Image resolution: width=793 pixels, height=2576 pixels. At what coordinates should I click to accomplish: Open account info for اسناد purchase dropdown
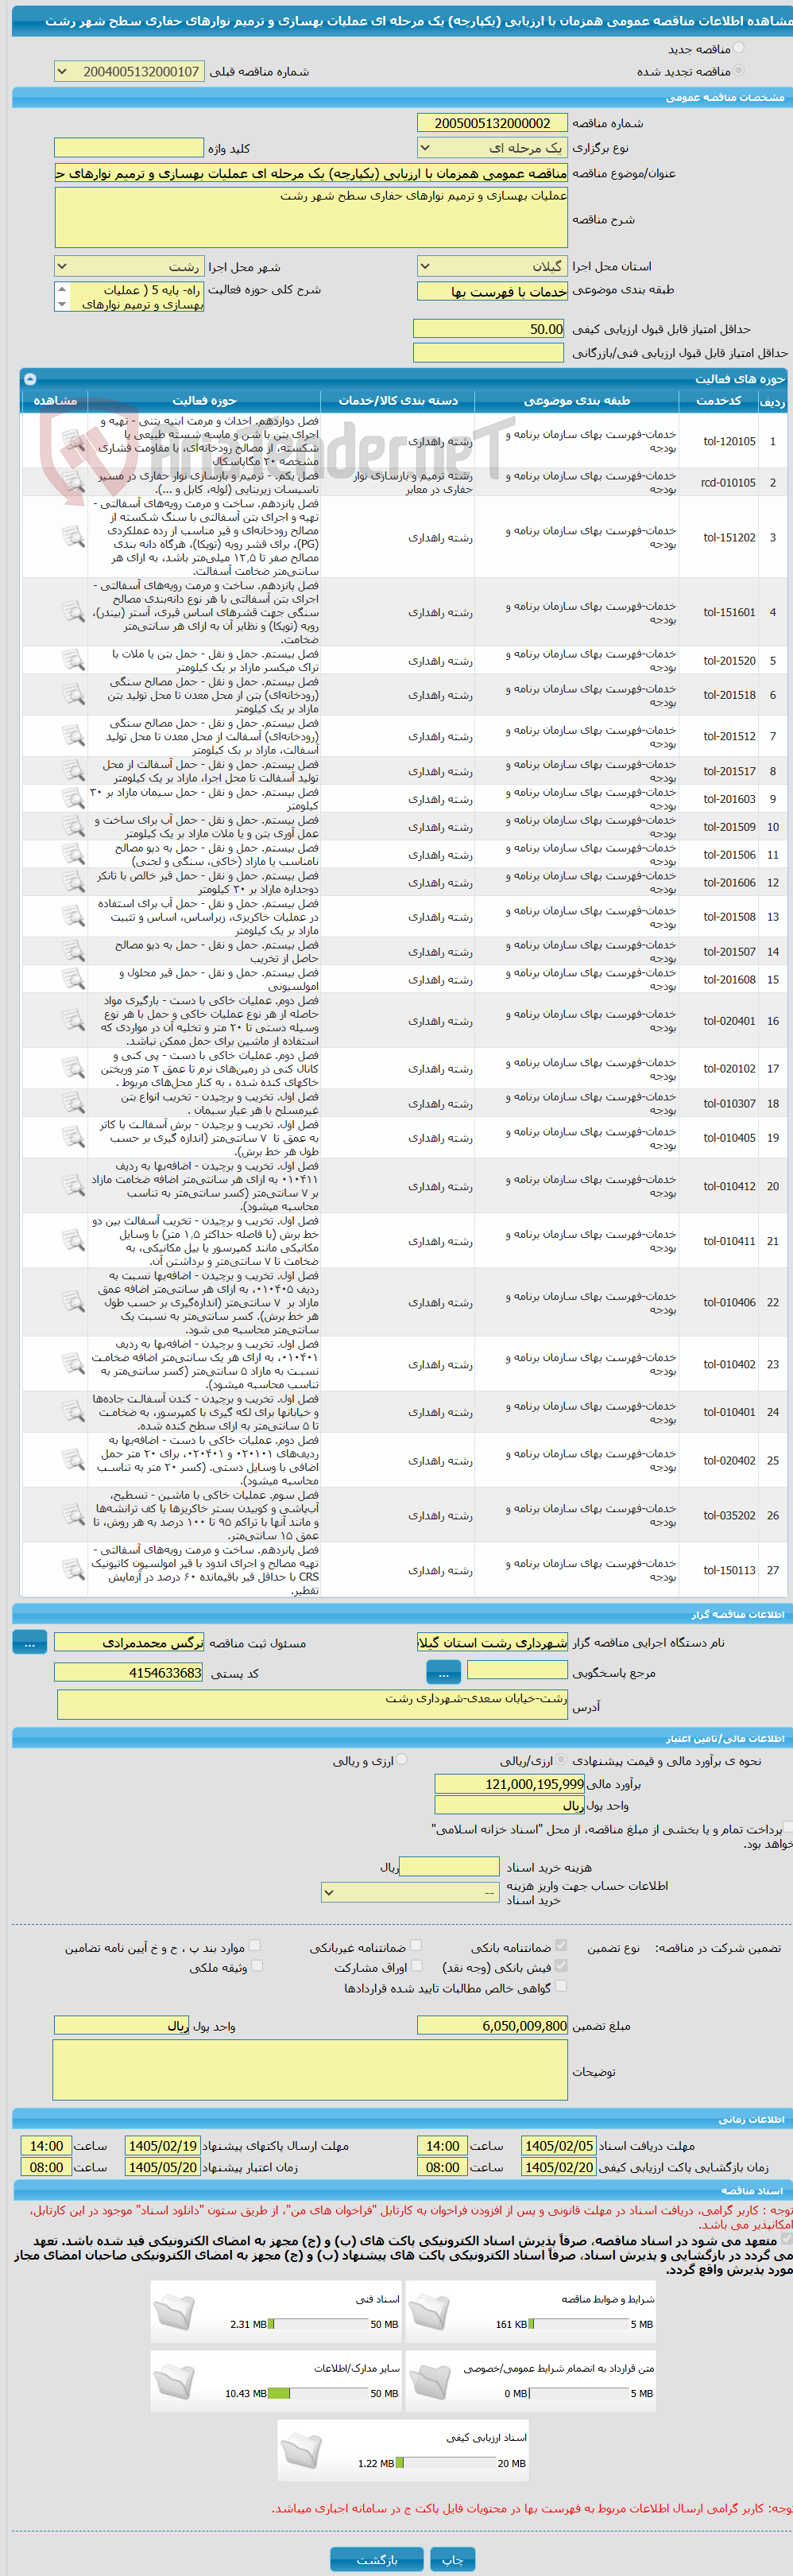tap(410, 1893)
